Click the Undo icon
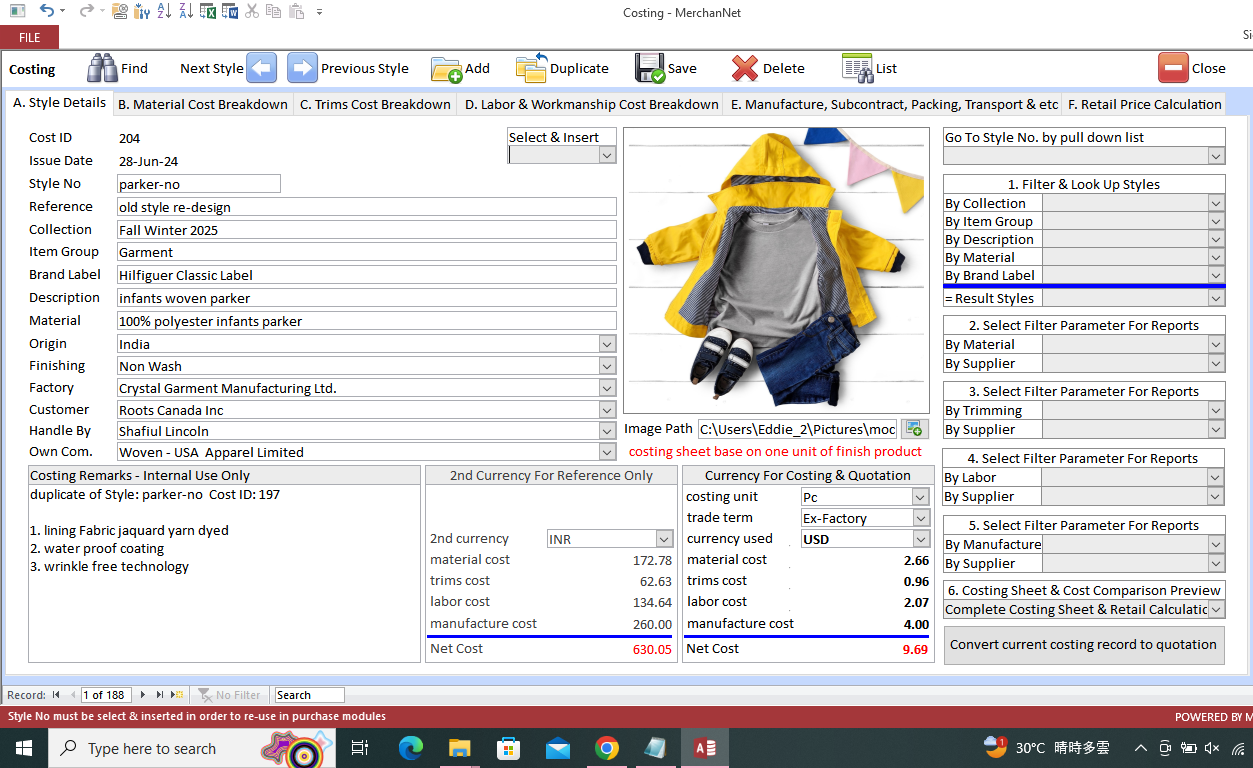Screen dimensions: 1253x768 pos(48,12)
